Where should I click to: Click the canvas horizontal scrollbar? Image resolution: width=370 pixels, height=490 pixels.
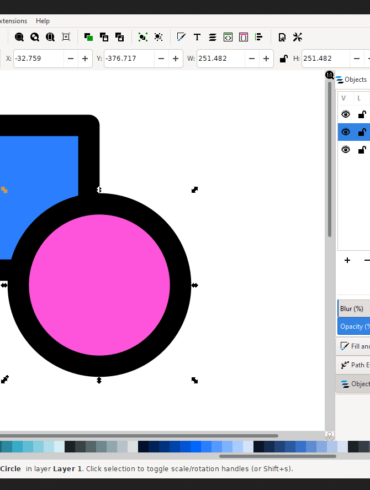(x=138, y=436)
